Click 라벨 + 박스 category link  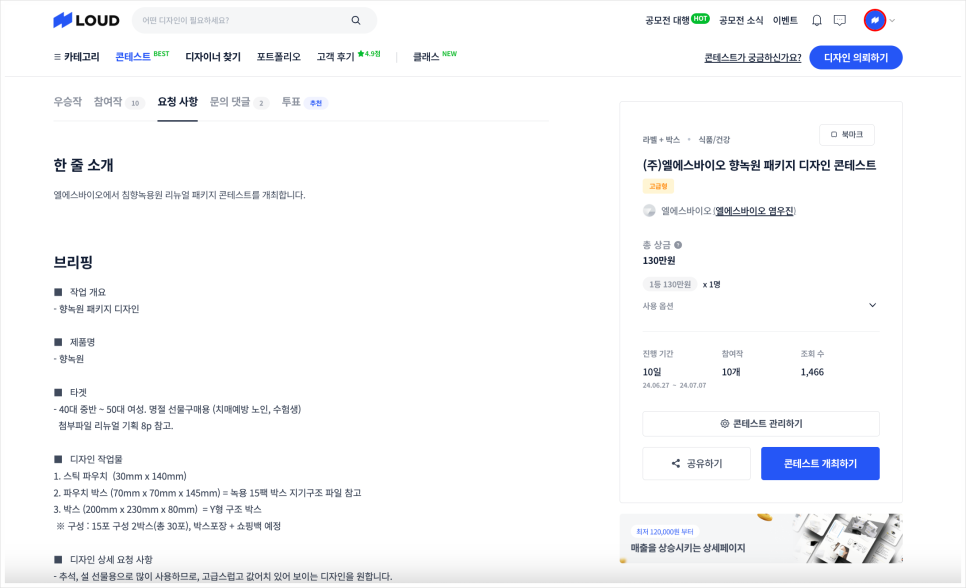point(661,140)
